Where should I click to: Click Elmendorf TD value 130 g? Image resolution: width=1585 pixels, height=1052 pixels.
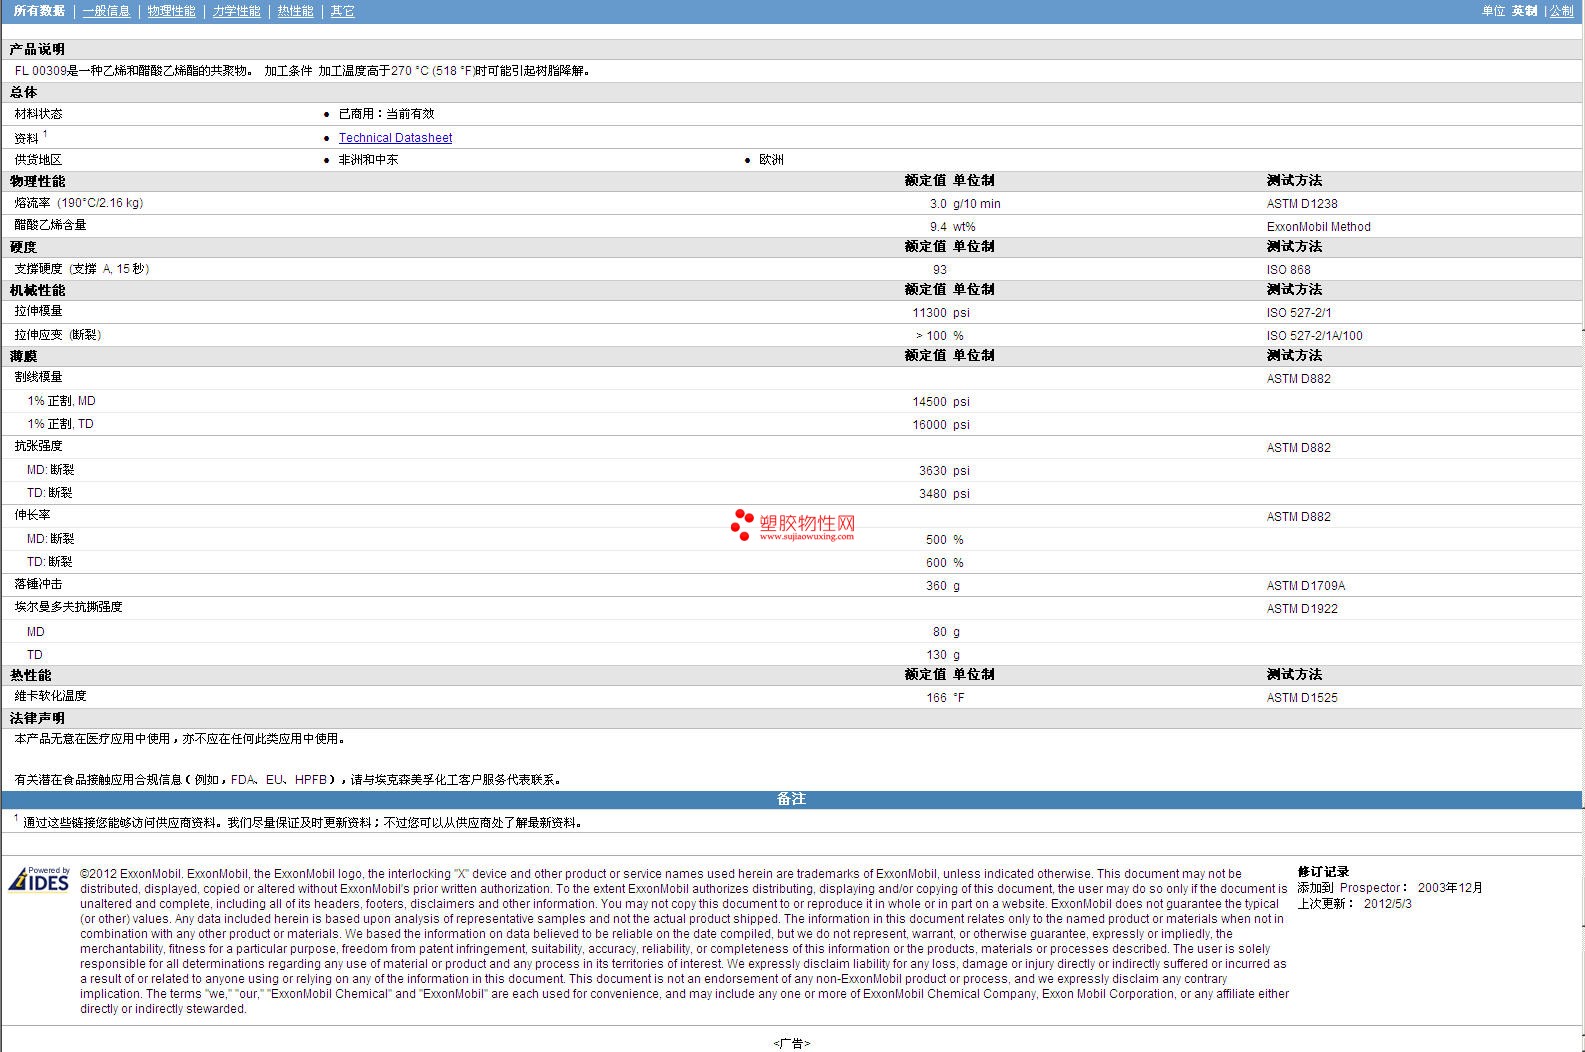point(943,655)
